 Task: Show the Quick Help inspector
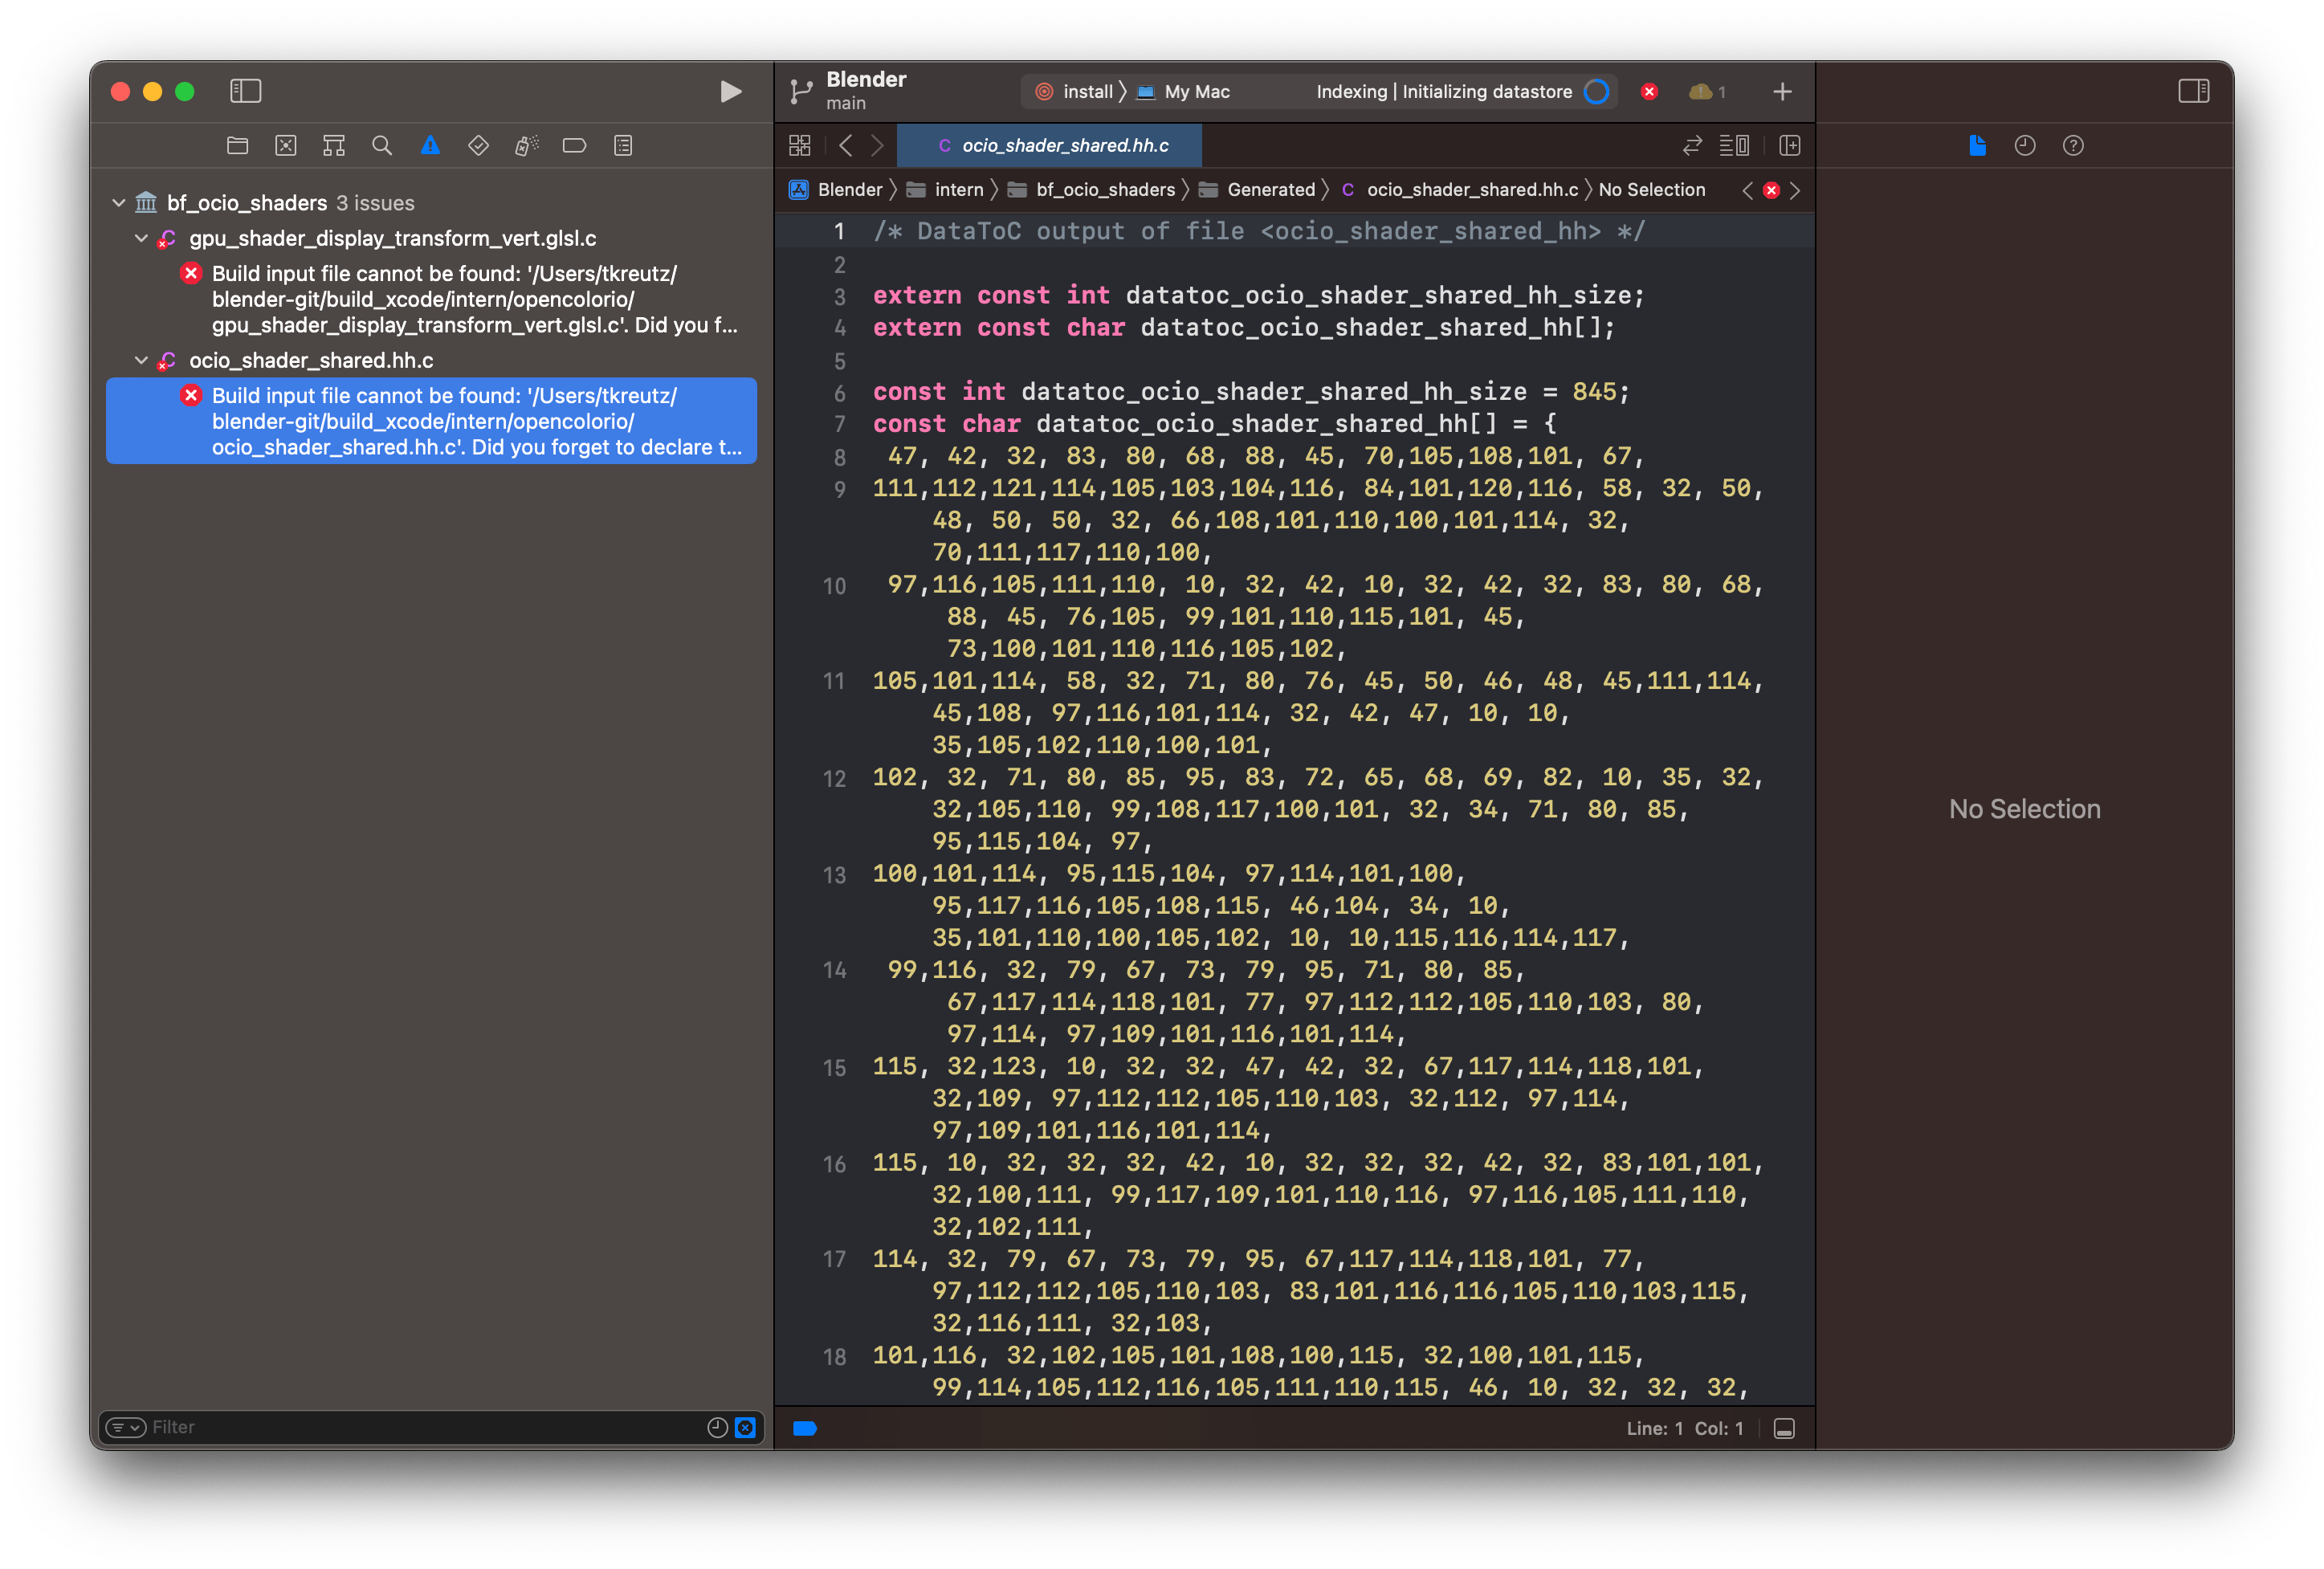click(2072, 145)
